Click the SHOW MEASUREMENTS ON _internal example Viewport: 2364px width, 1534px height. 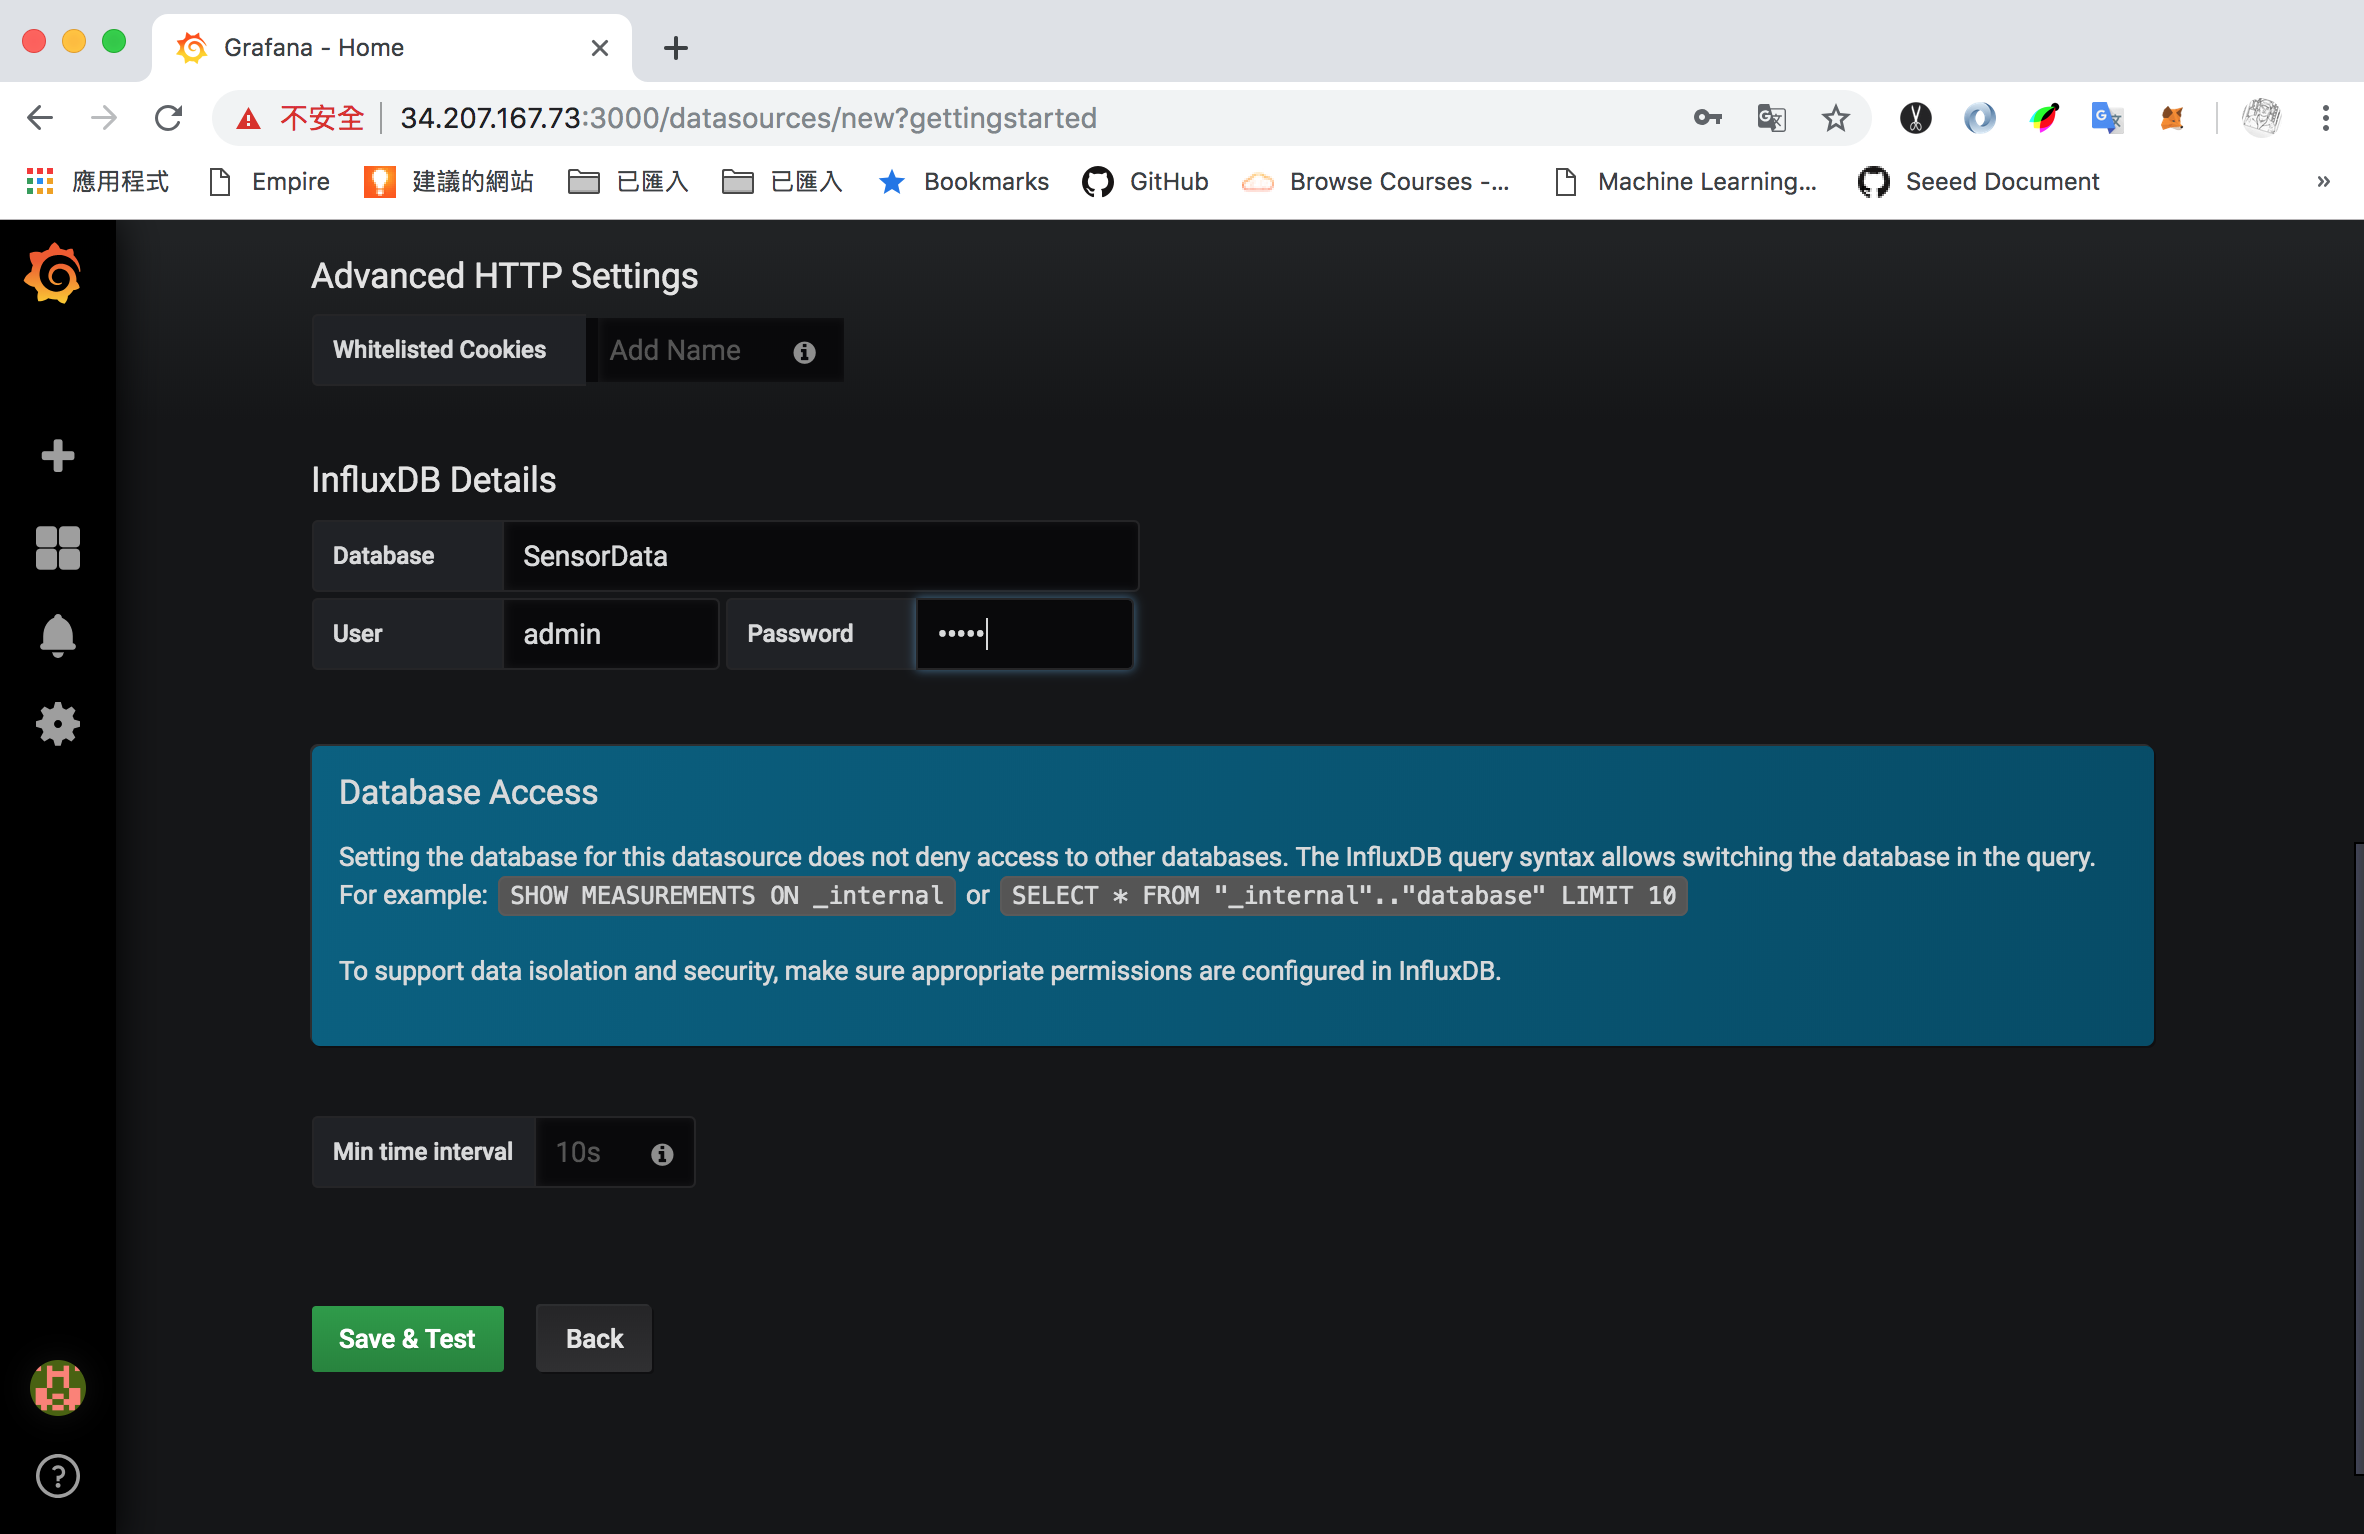tap(726, 896)
